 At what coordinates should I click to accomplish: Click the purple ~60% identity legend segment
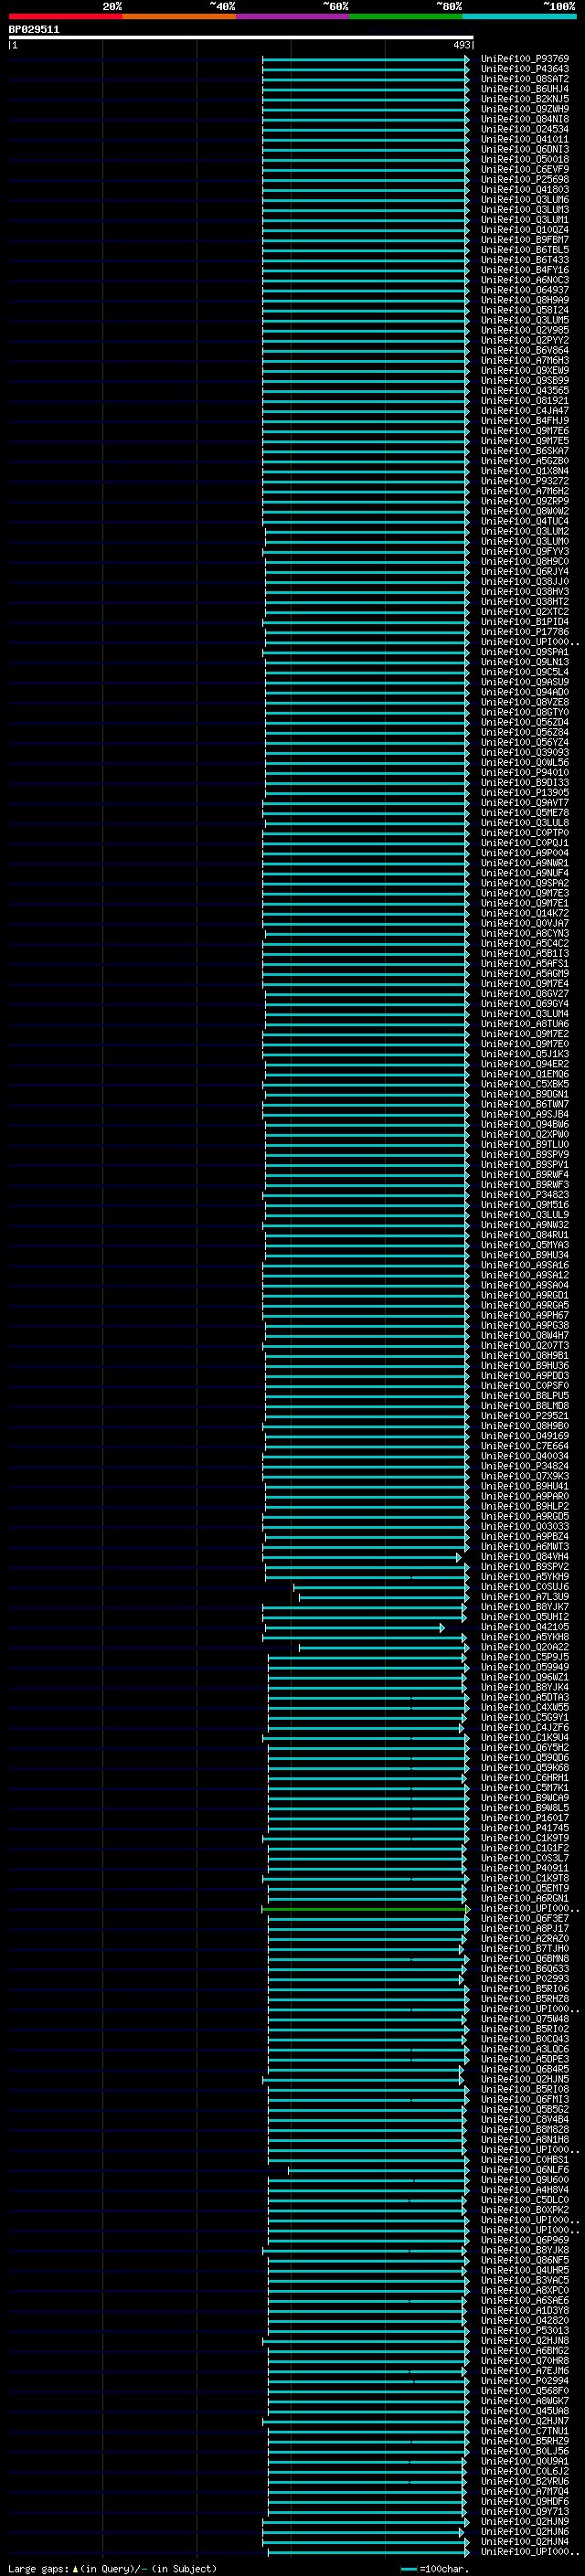(x=293, y=16)
